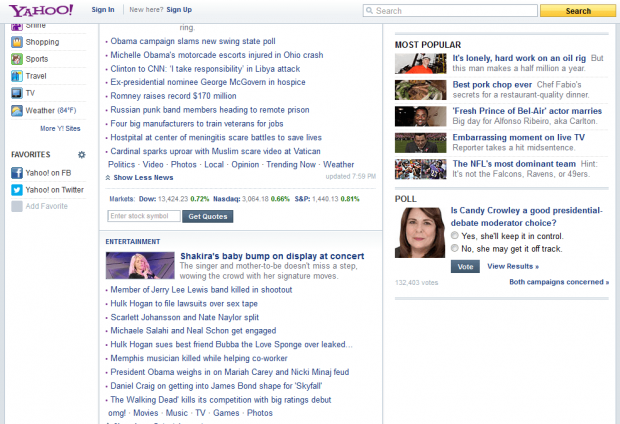
Task: Open the Shakira concert thumbnail
Action: point(140,265)
